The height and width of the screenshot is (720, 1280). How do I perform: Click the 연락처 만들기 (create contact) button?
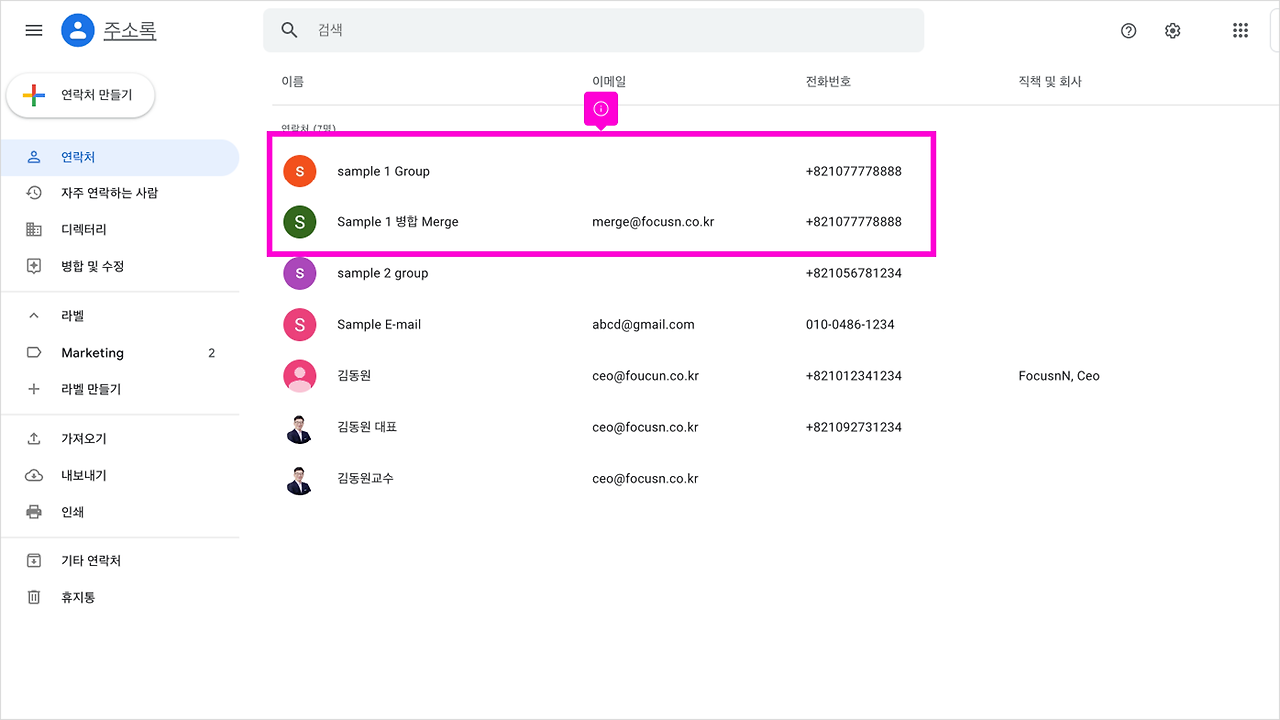pos(80,95)
